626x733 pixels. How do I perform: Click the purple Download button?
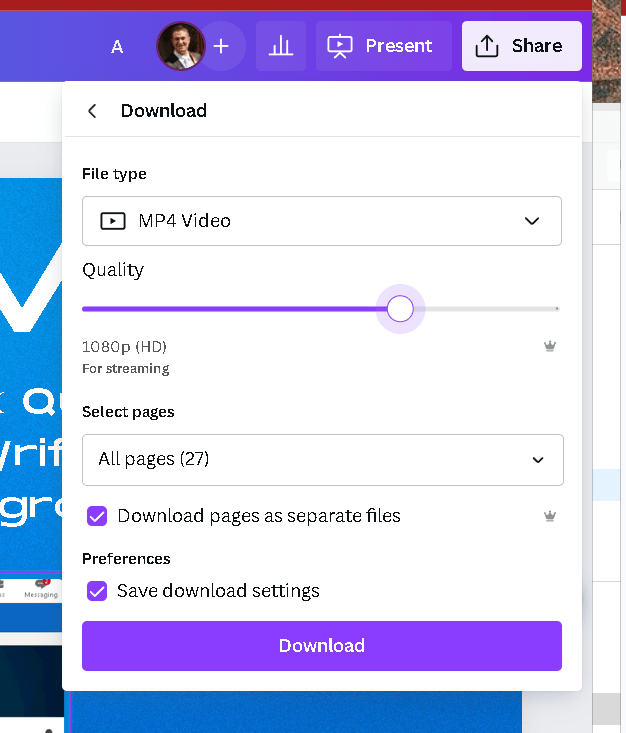pyautogui.click(x=322, y=646)
